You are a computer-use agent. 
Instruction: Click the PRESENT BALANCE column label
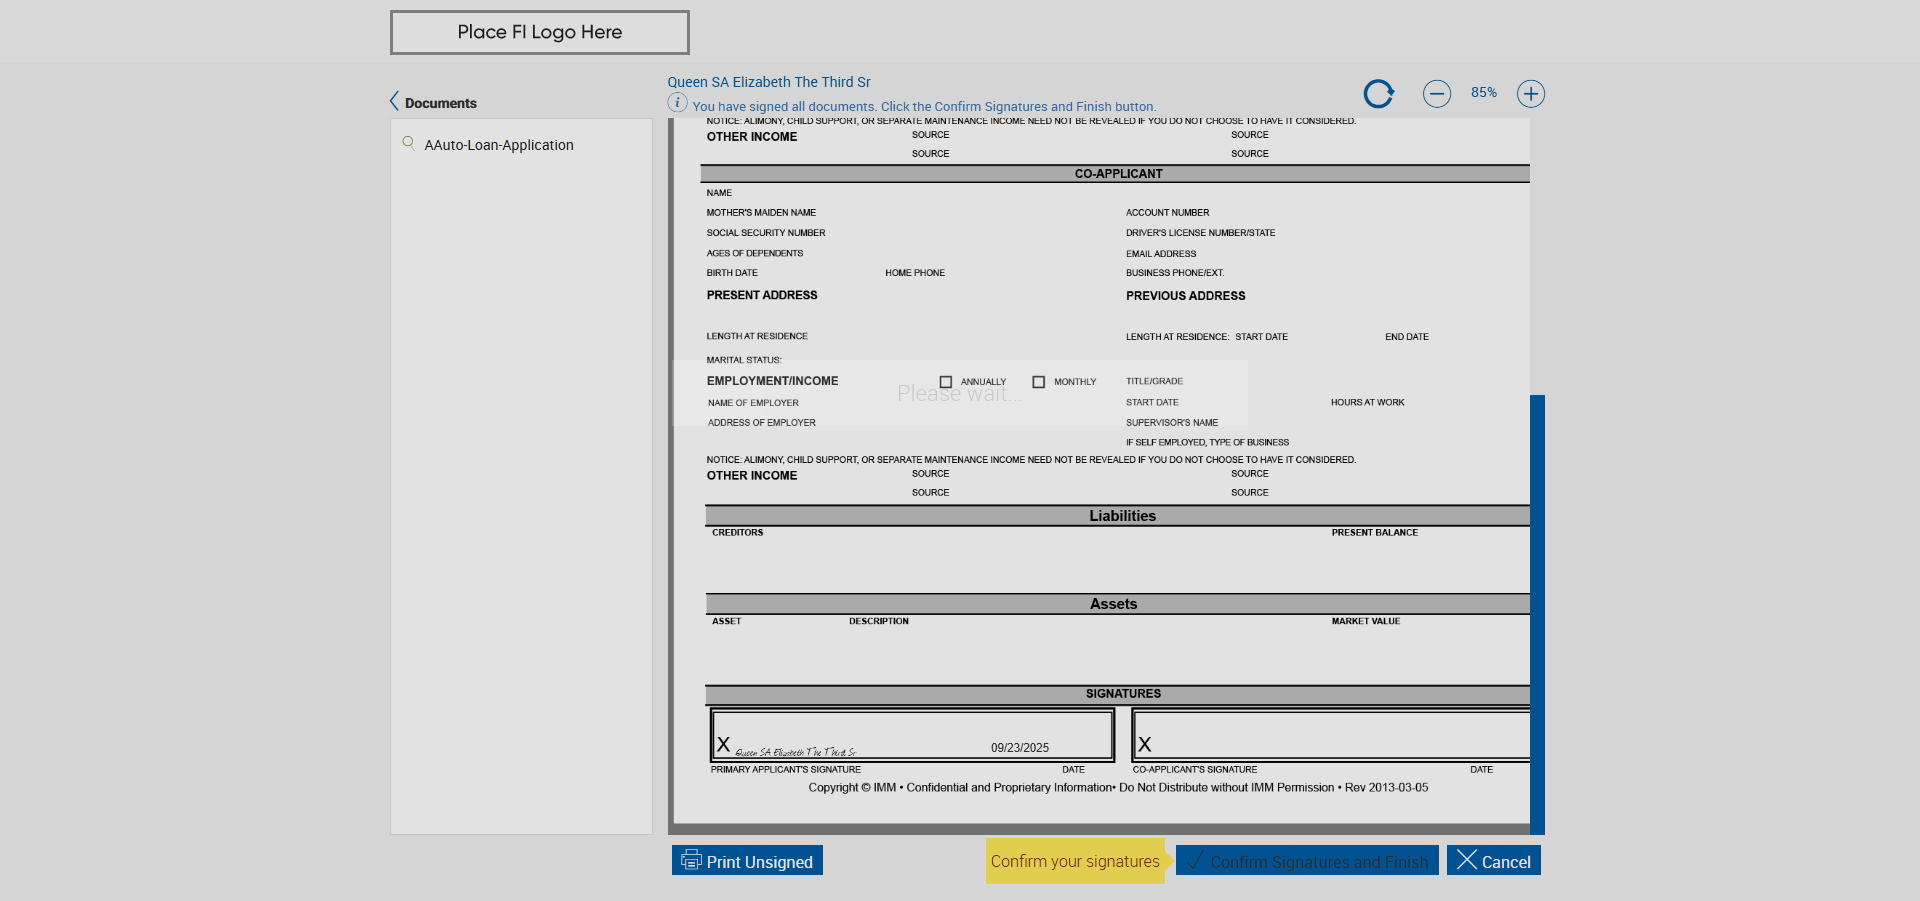point(1375,533)
